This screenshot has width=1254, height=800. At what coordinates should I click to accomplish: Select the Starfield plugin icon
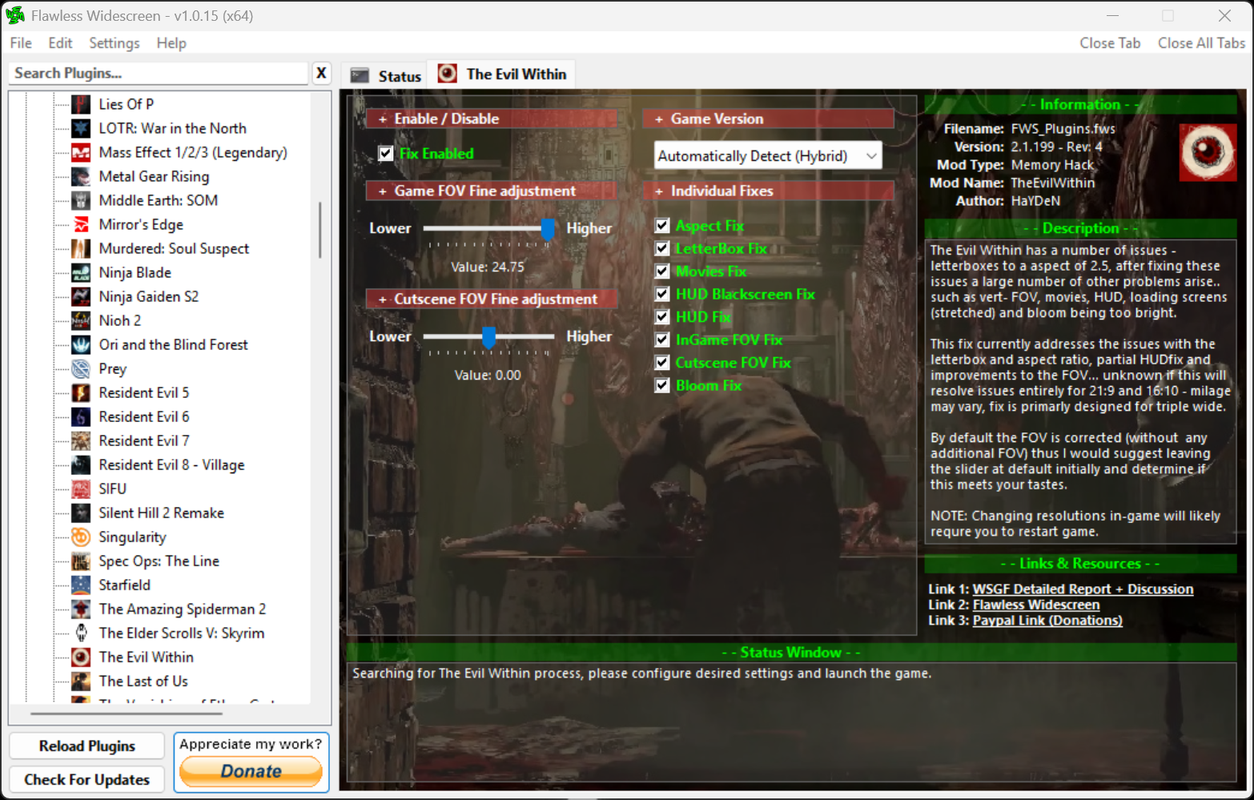81,584
